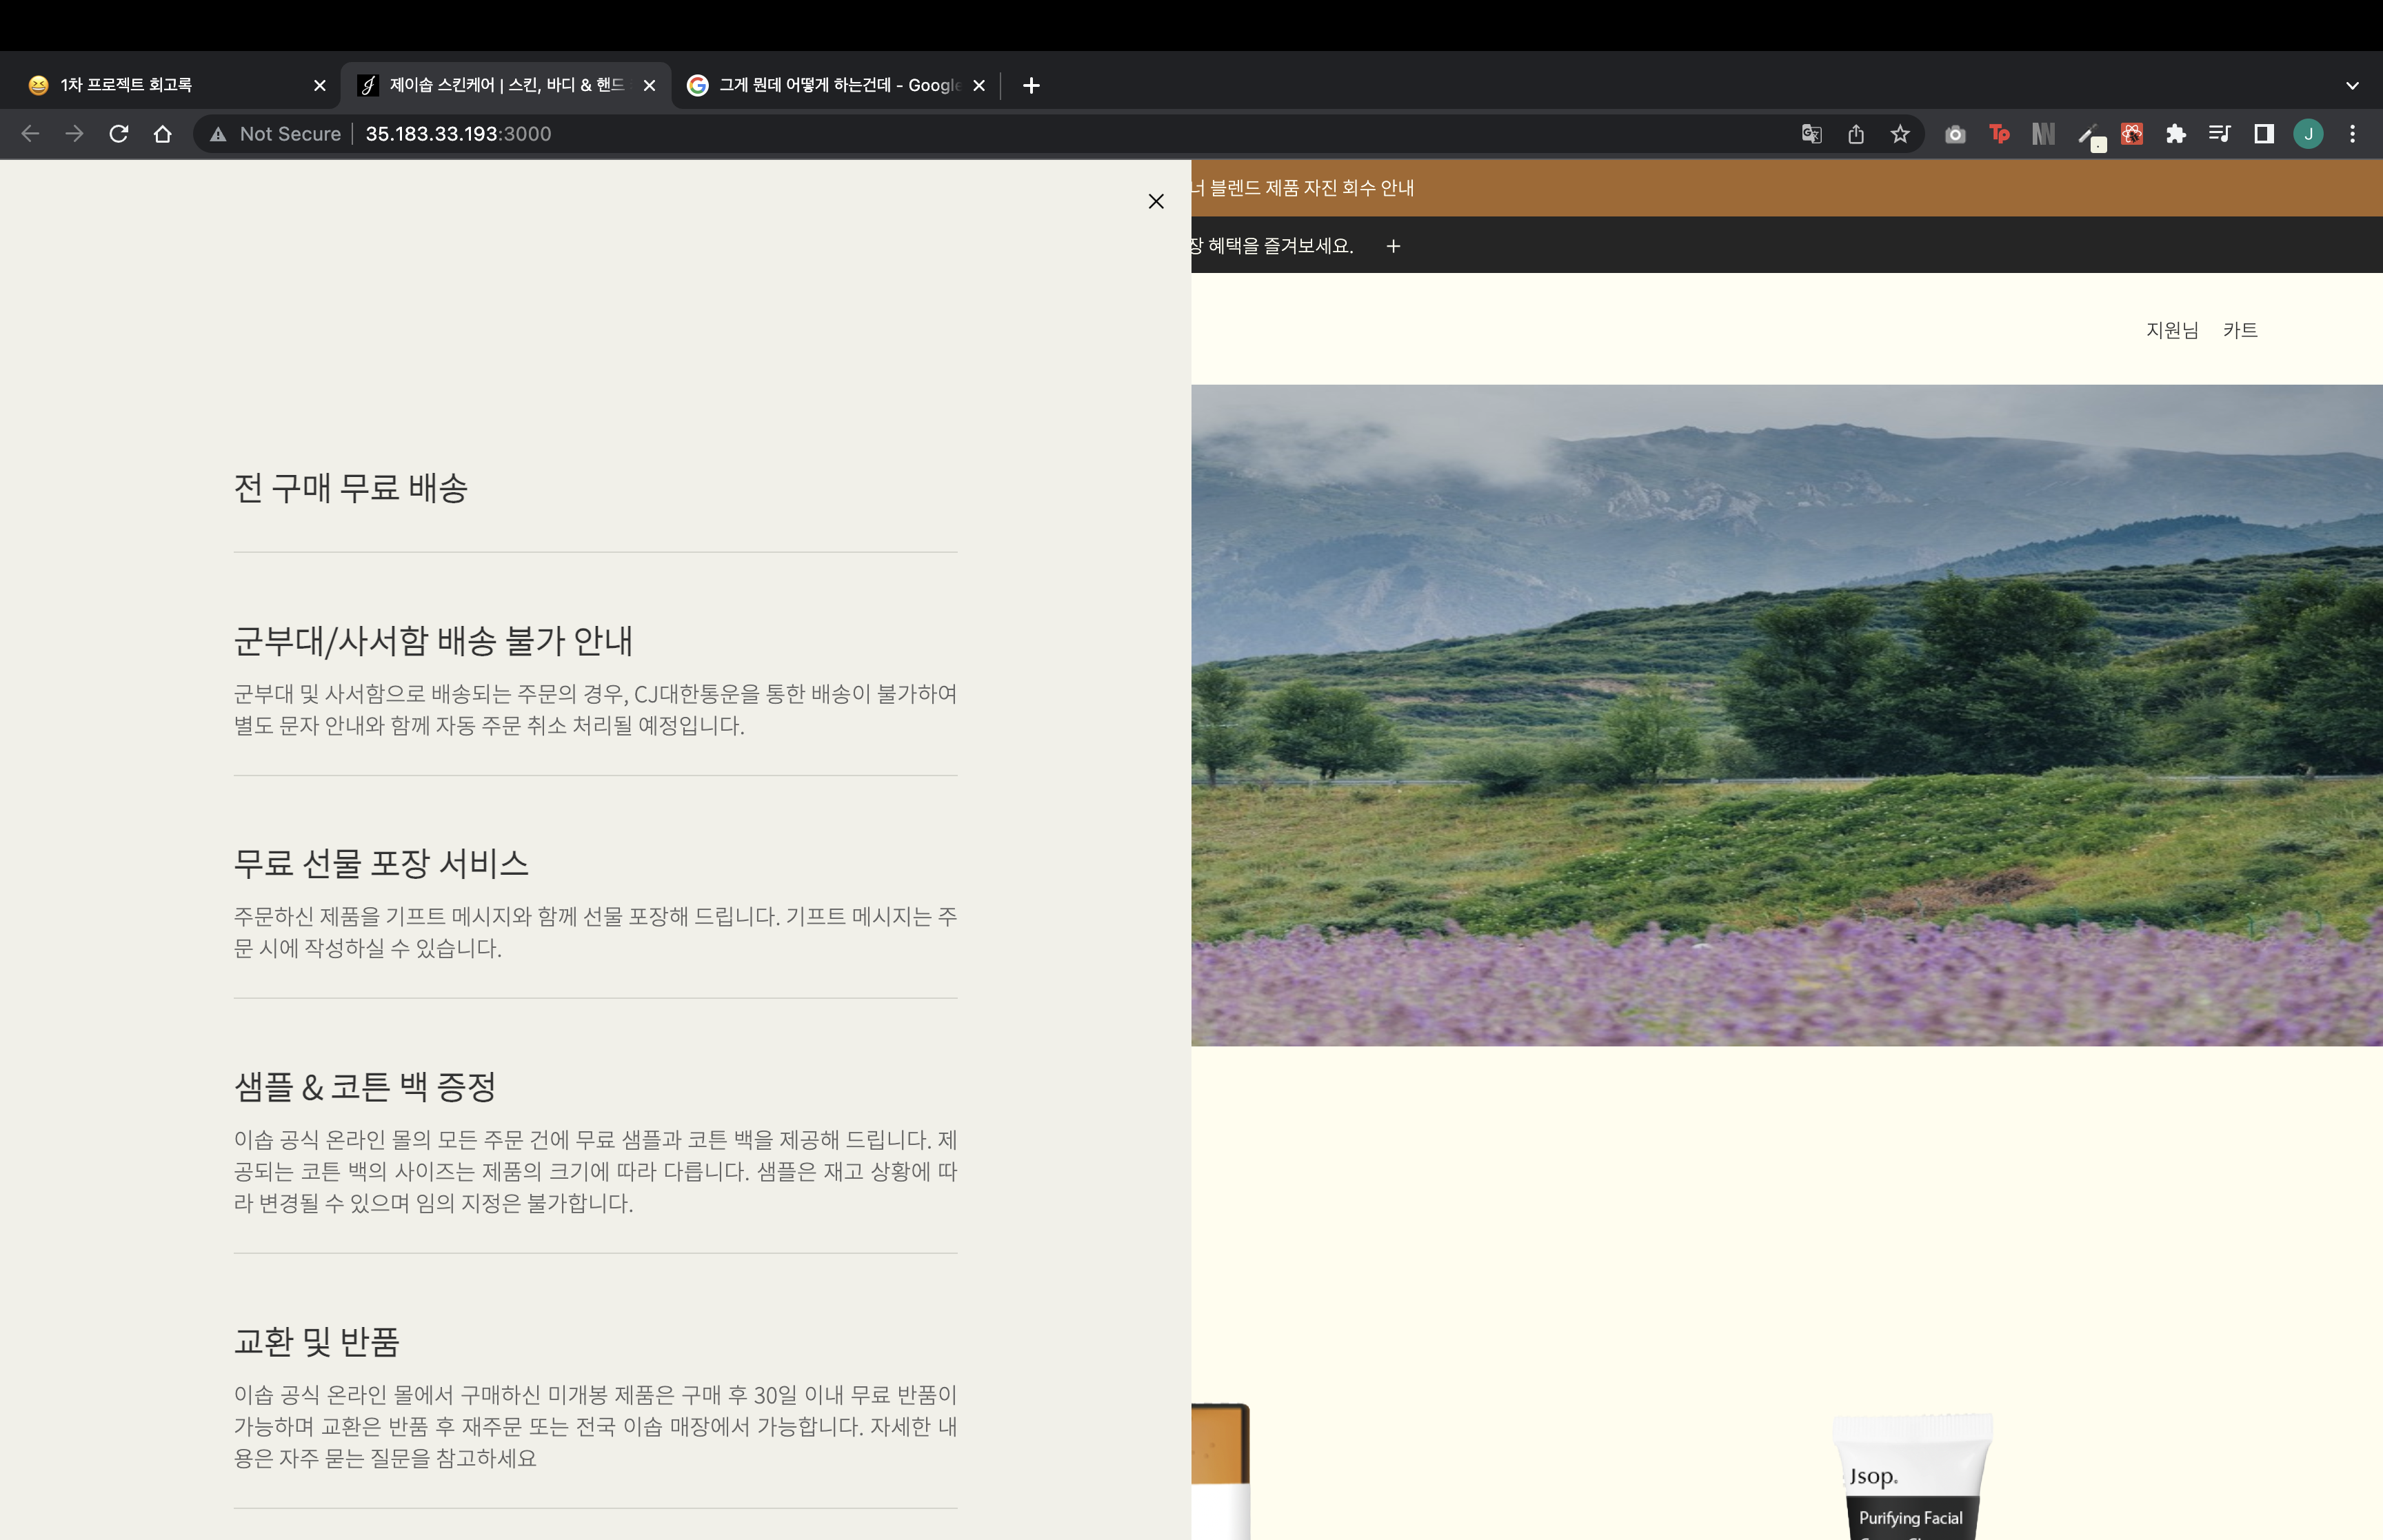Image resolution: width=2383 pixels, height=1540 pixels.
Task: Expand the membership benefits plus icon
Action: 1393,246
